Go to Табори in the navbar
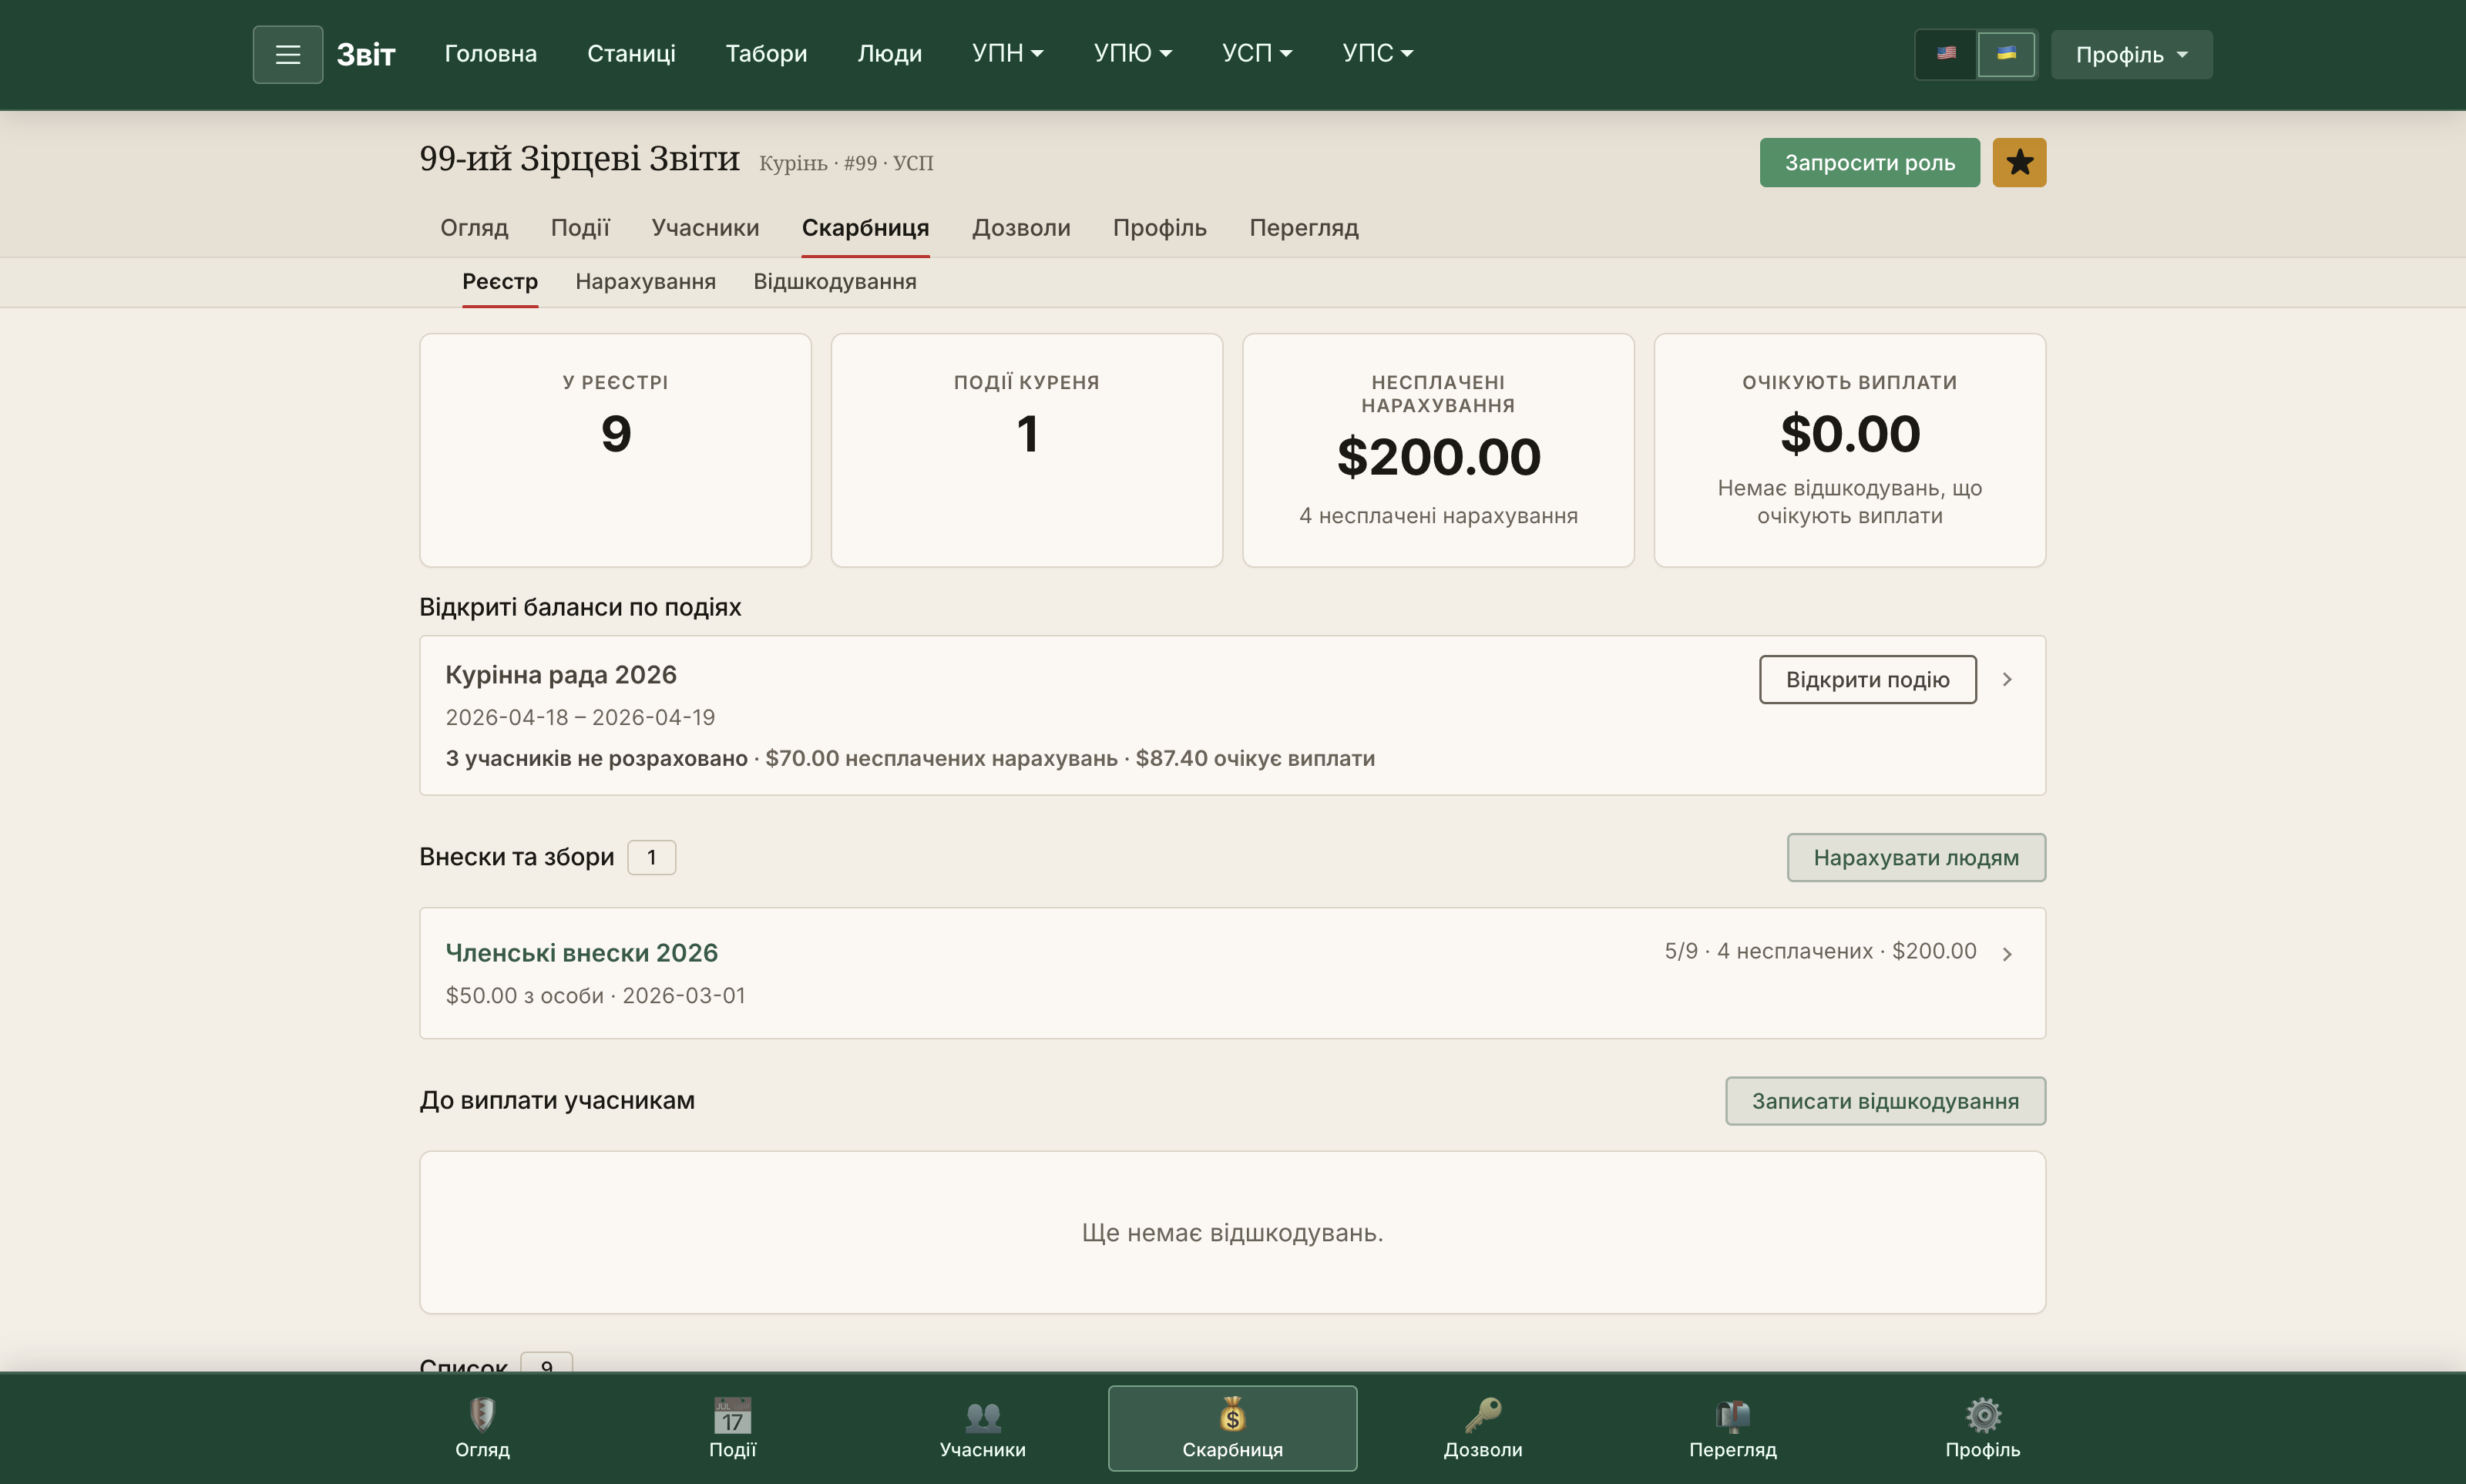The height and width of the screenshot is (1484, 2466). click(x=766, y=53)
